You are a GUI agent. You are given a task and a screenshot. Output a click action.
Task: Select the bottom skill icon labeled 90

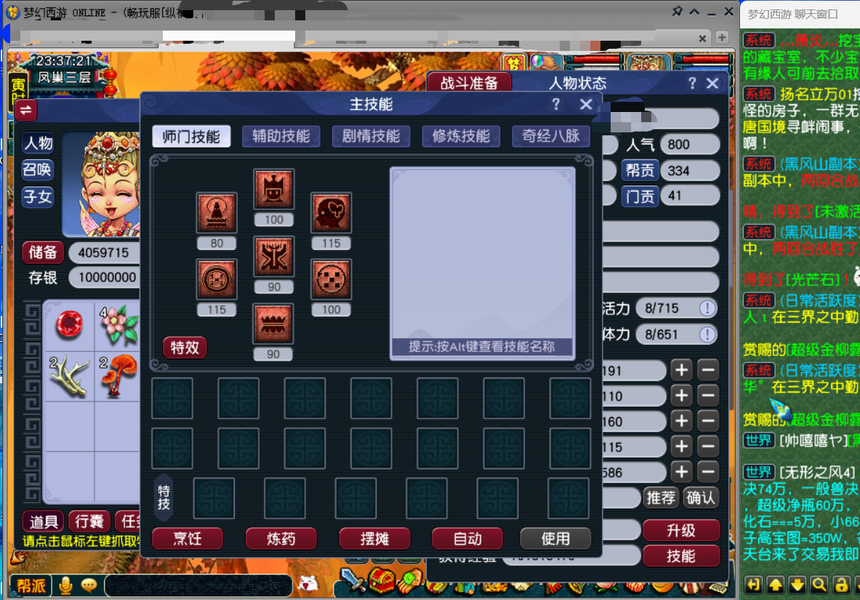[x=273, y=324]
